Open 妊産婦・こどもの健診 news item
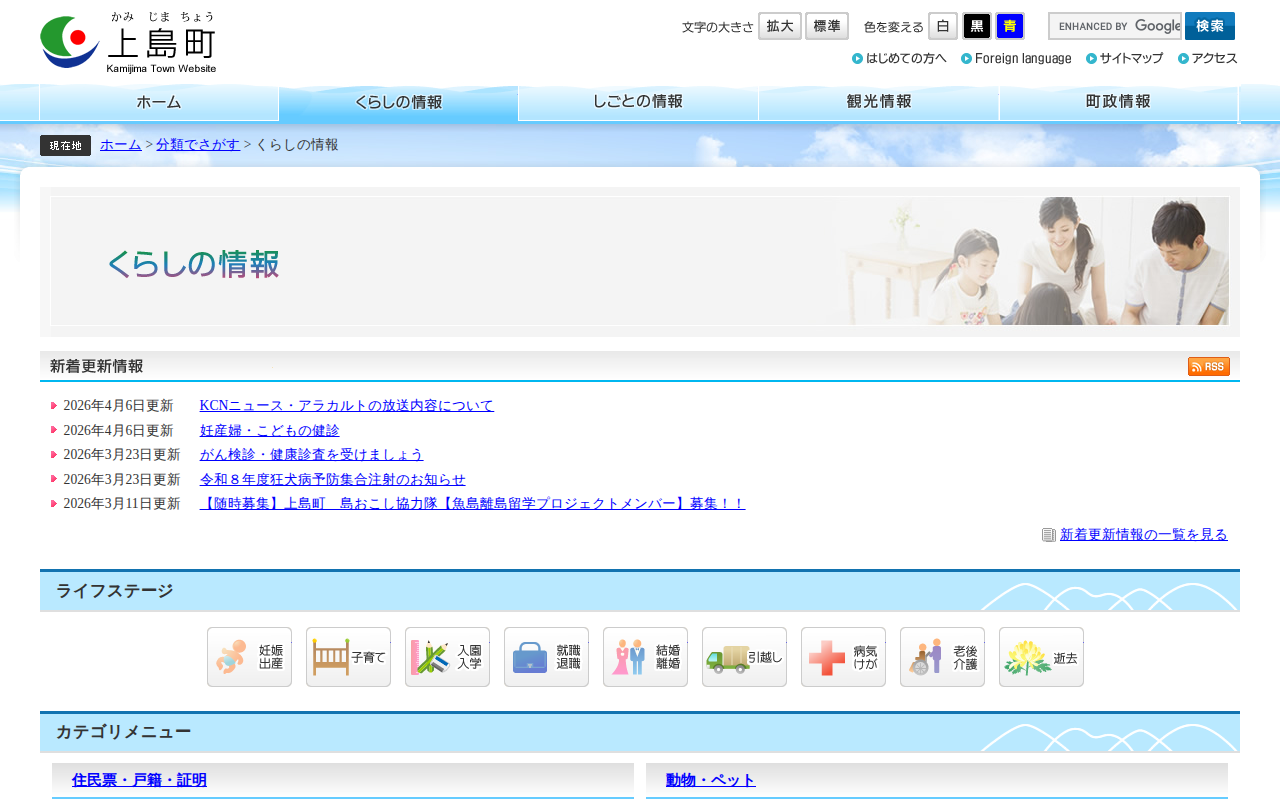The image size is (1280, 800). [270, 431]
